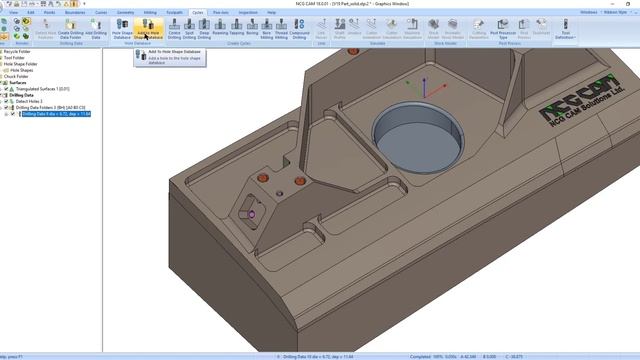Toggle Drilling Data Folders 3 checkbox
Screen dimensions: 640x360
coord(6,107)
